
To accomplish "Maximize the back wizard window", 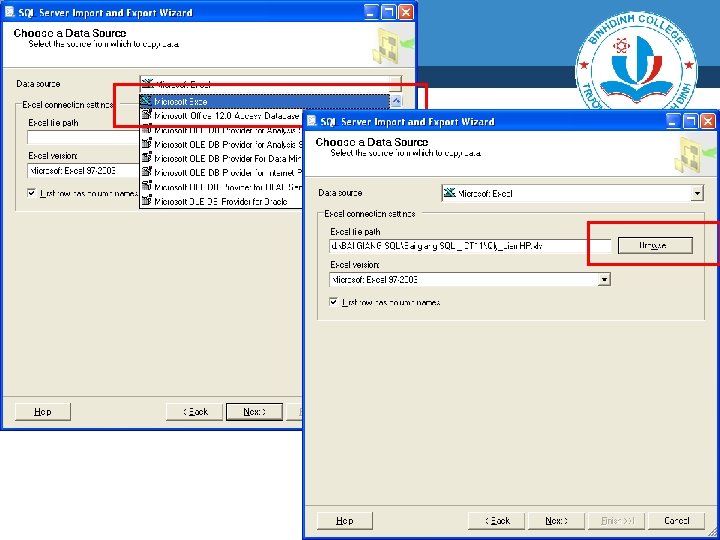I will (388, 12).
